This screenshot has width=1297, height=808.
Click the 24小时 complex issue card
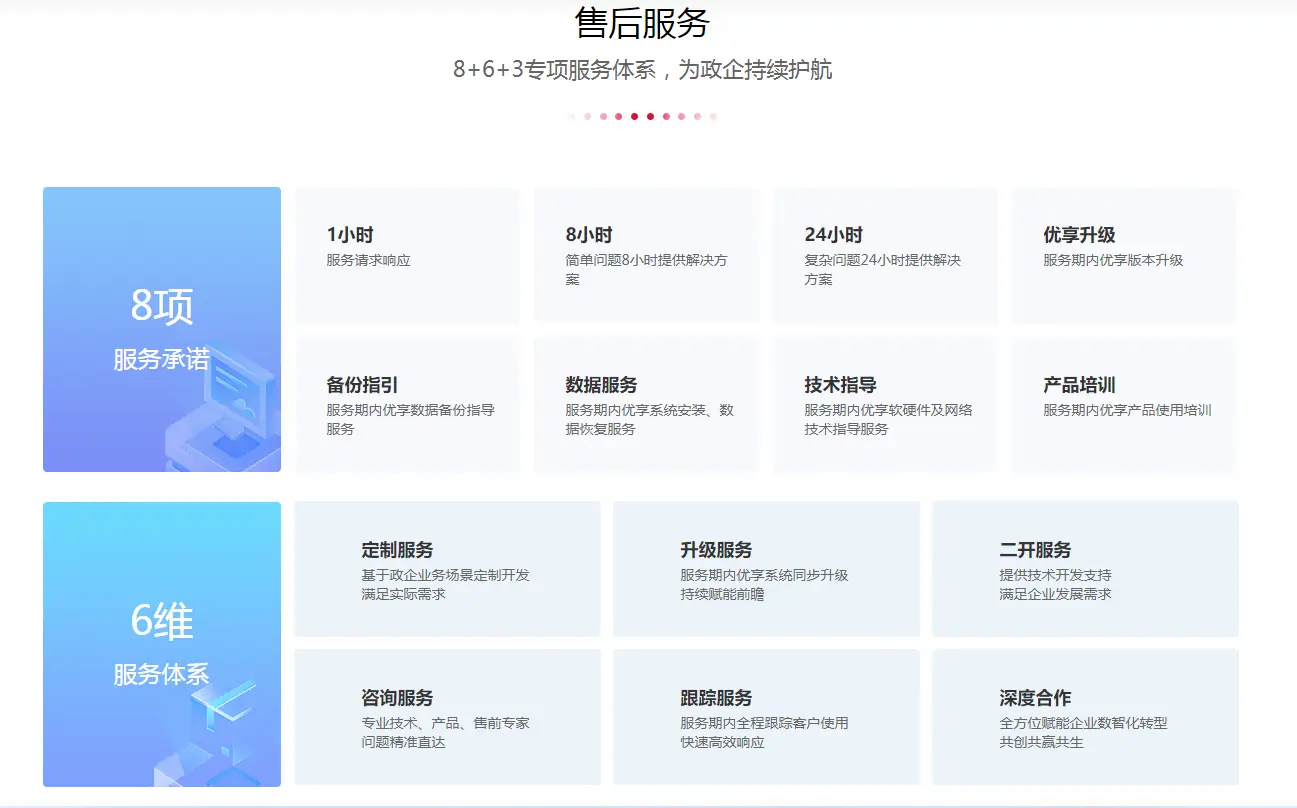click(885, 255)
